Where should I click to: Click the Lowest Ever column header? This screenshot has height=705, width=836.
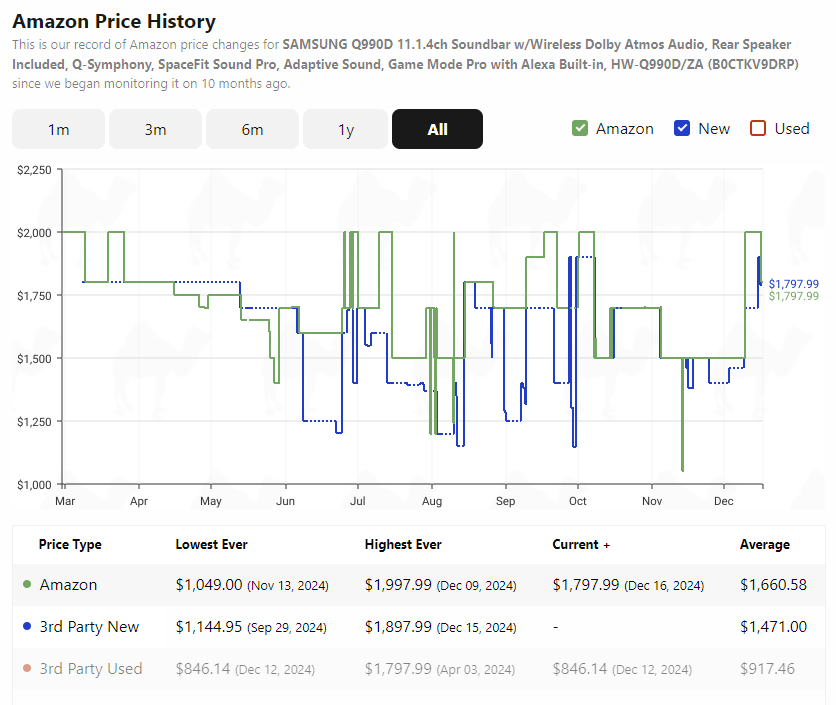(212, 544)
